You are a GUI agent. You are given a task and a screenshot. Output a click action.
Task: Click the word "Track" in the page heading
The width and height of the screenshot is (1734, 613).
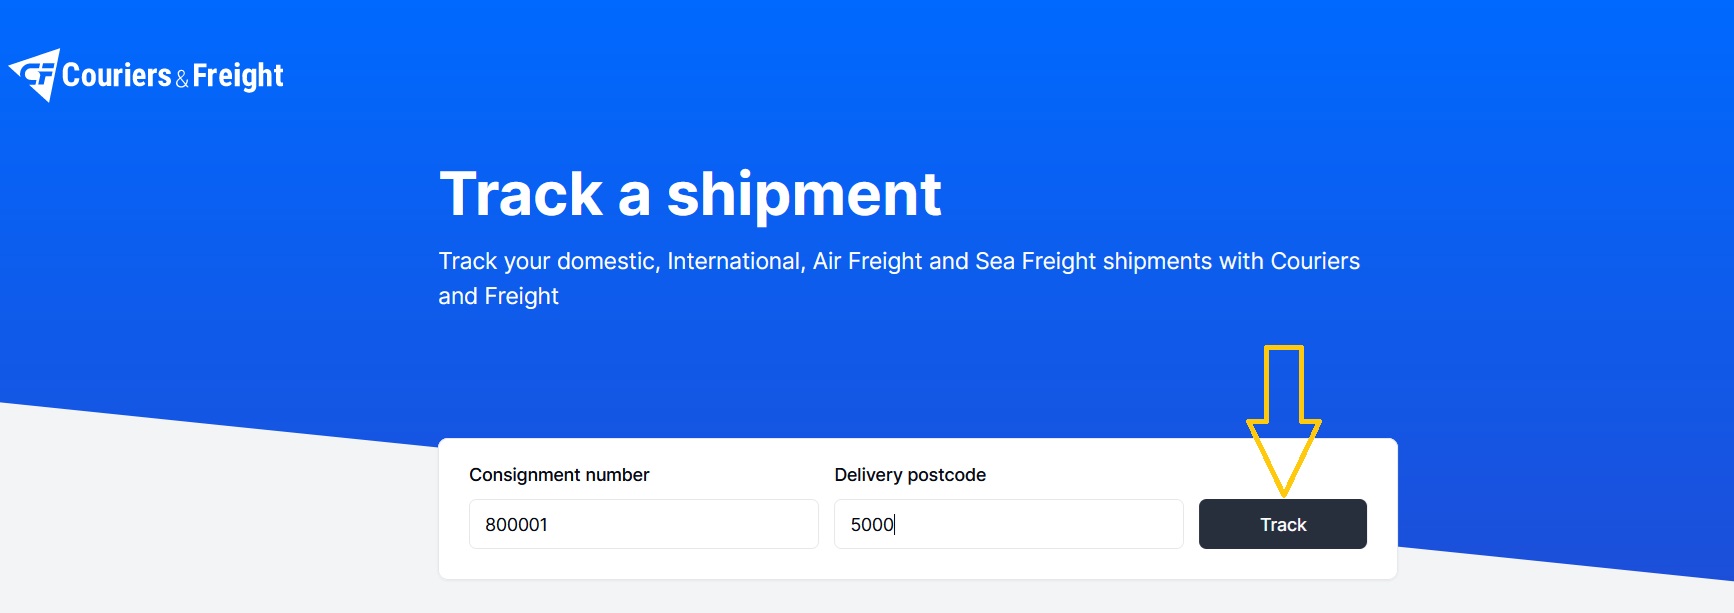point(521,194)
